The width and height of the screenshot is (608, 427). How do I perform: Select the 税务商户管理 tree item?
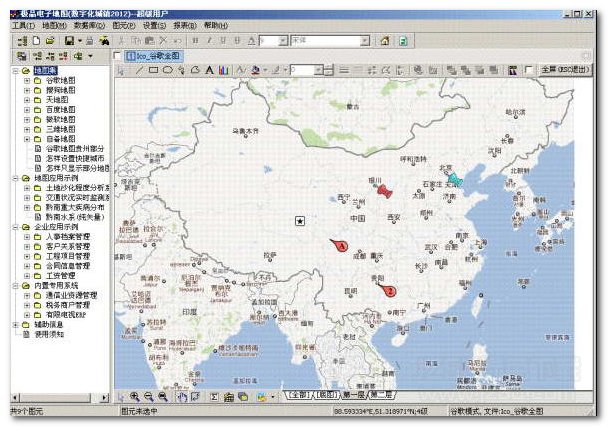68,305
